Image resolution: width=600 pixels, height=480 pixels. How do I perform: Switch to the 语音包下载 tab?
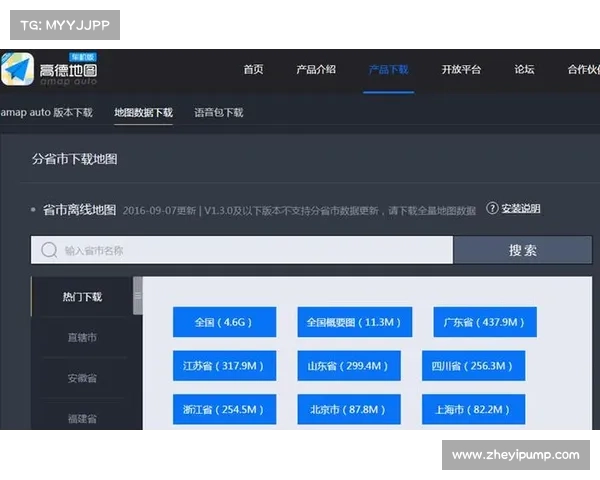(x=218, y=113)
